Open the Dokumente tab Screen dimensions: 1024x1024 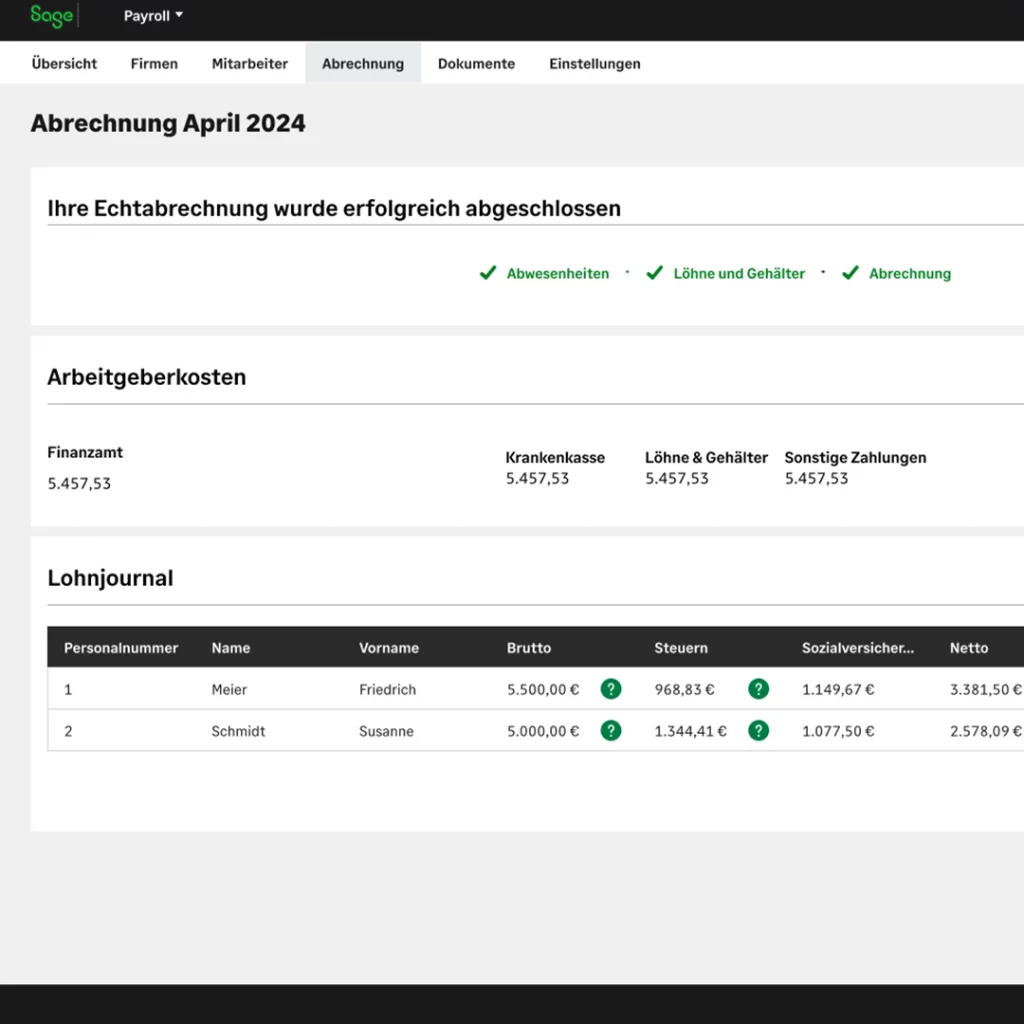476,63
